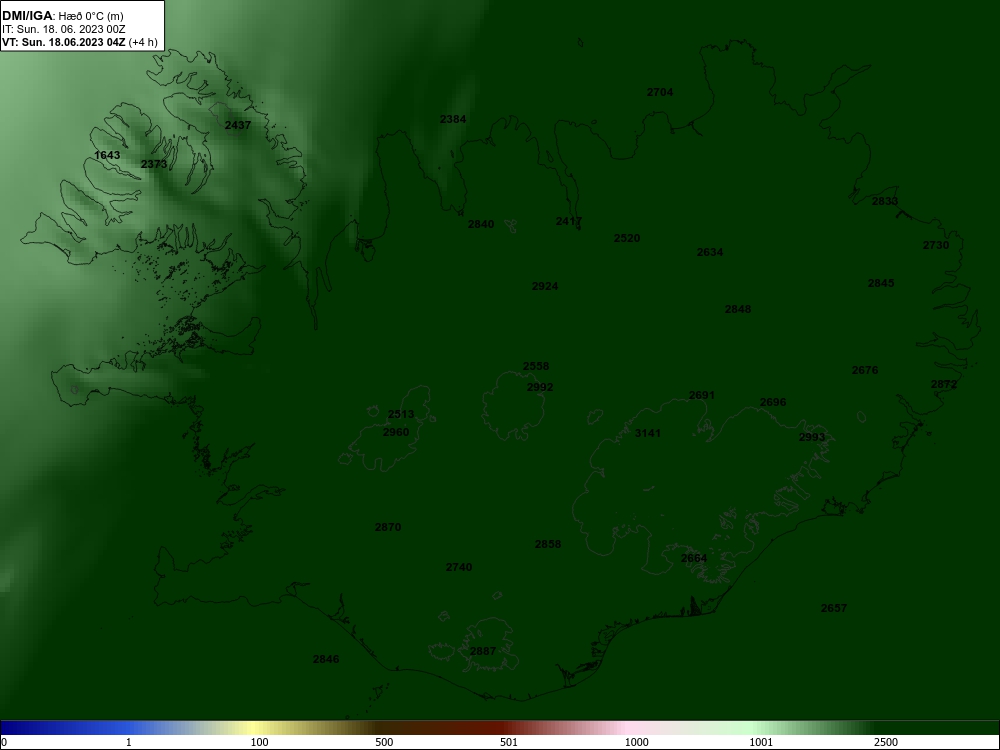Select the 2691 value label
The height and width of the screenshot is (750, 1000).
click(702, 395)
